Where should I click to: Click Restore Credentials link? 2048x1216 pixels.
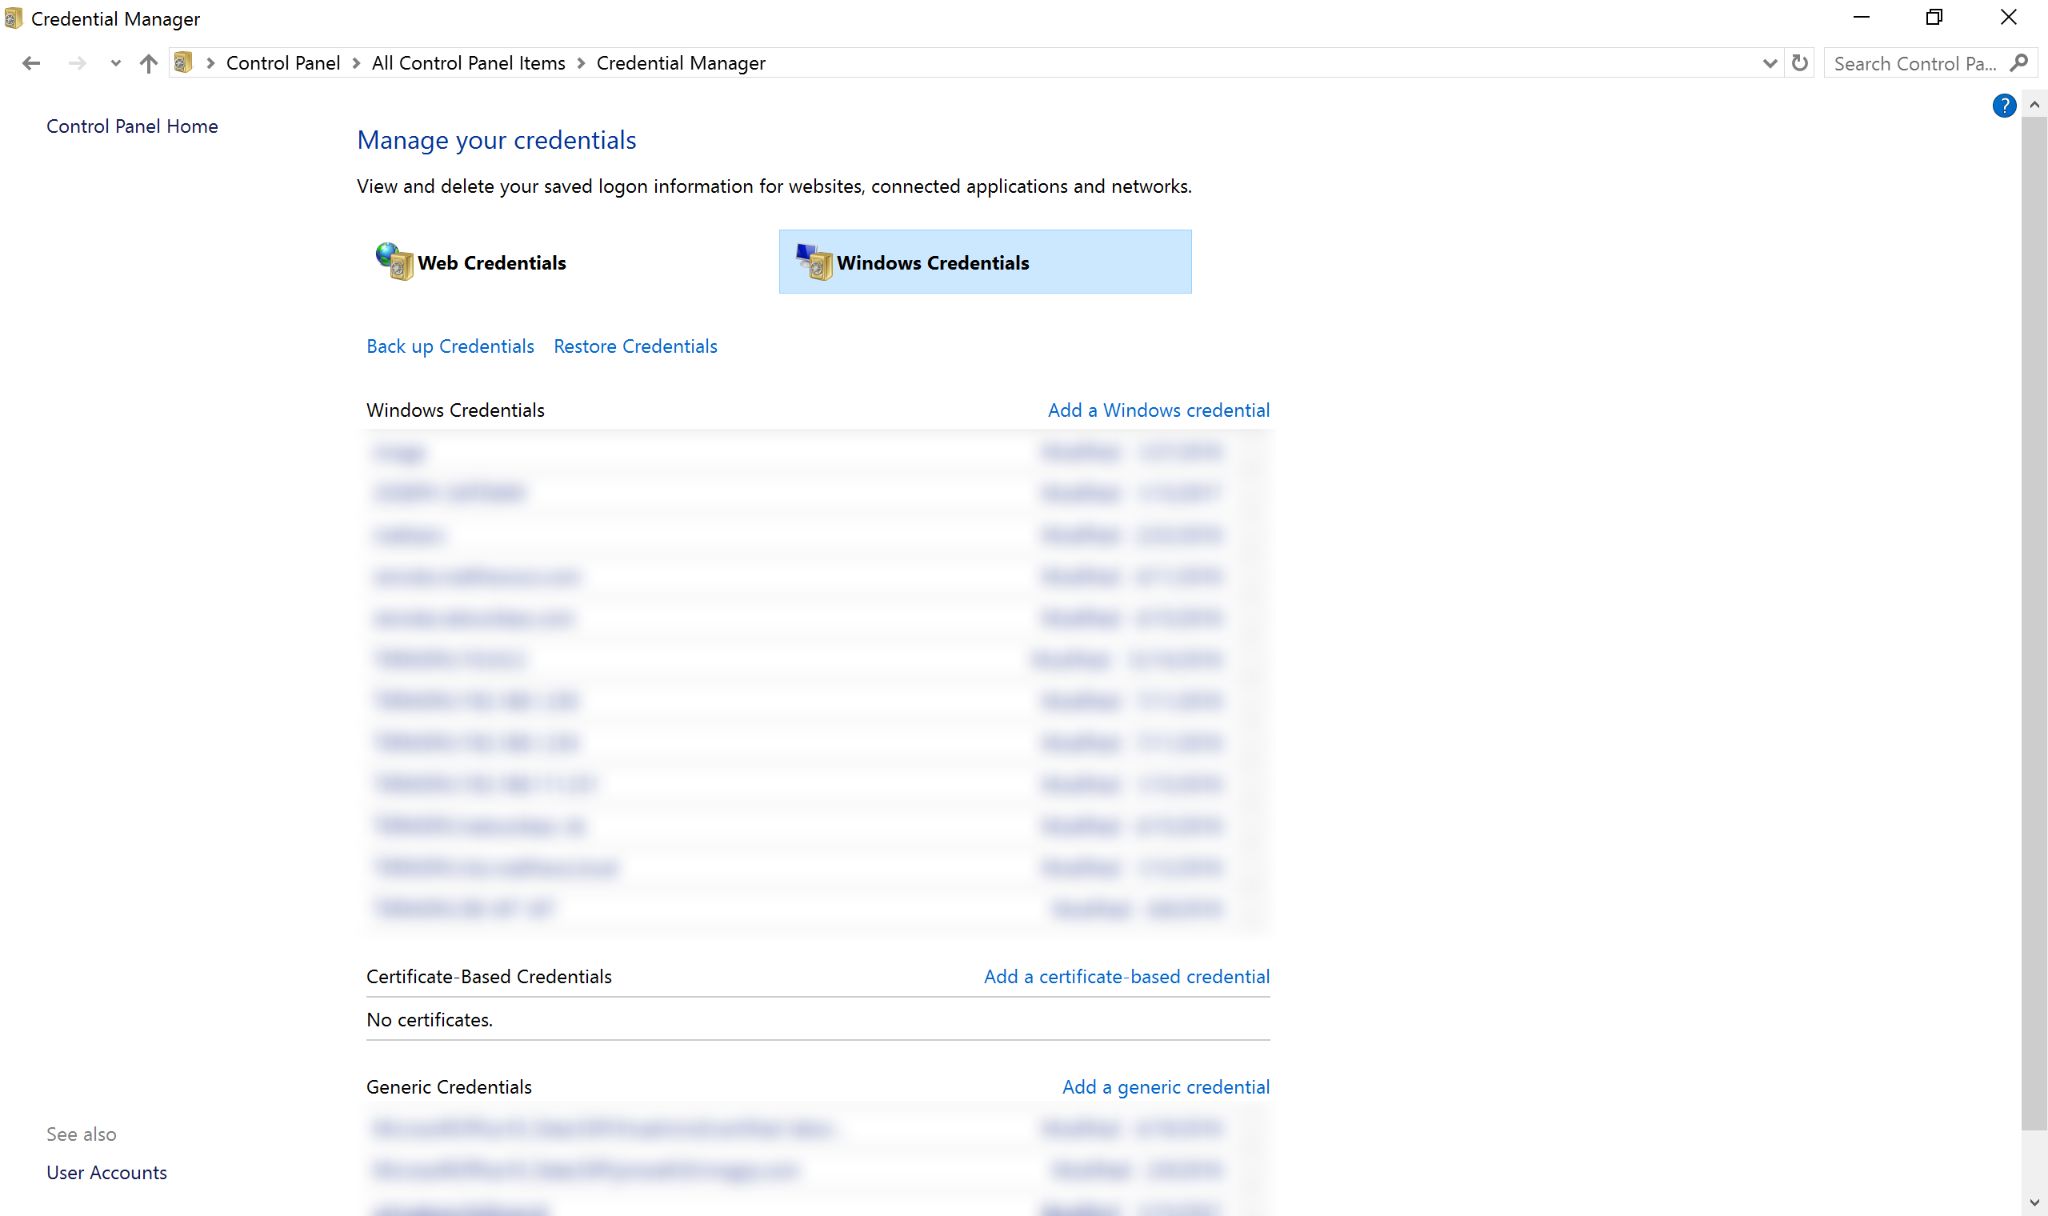(x=635, y=346)
